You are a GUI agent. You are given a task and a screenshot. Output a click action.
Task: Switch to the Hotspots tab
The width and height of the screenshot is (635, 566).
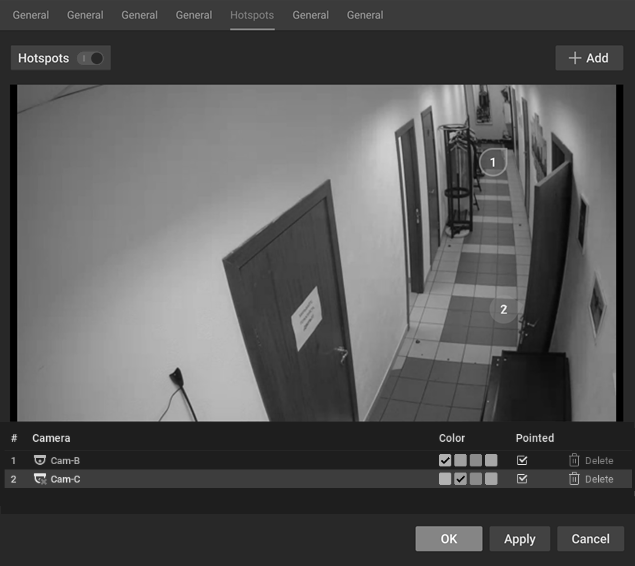pyautogui.click(x=251, y=15)
